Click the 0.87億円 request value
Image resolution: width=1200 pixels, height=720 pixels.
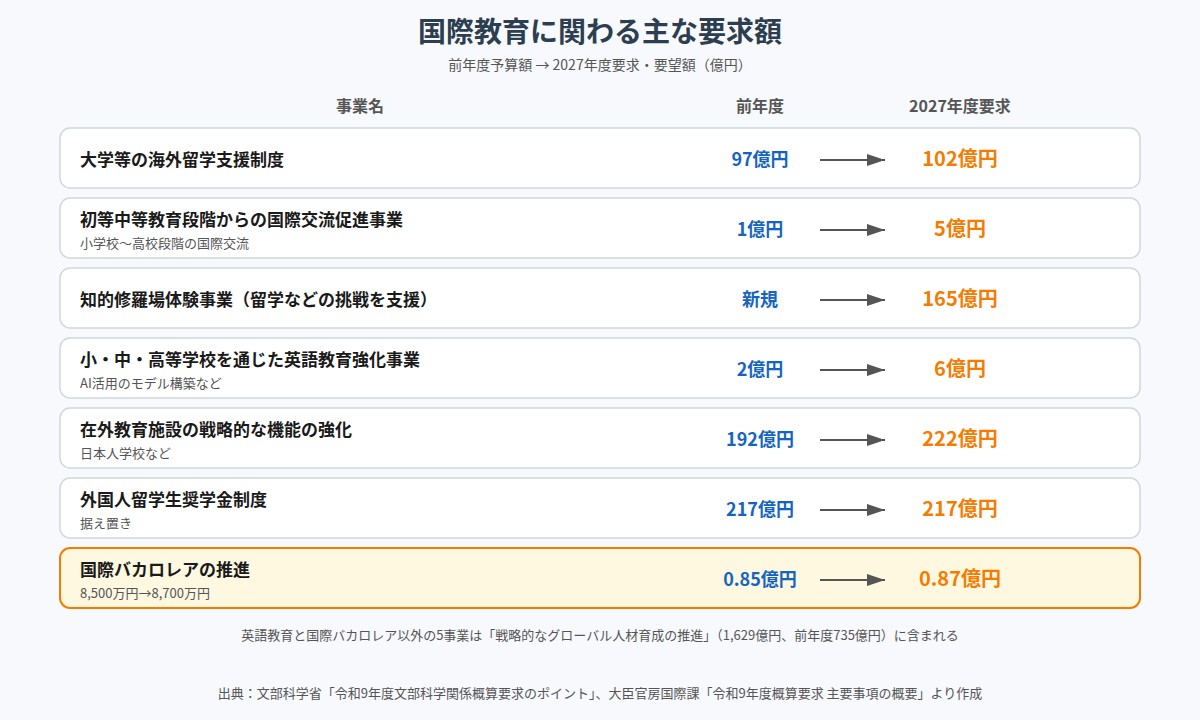click(960, 579)
